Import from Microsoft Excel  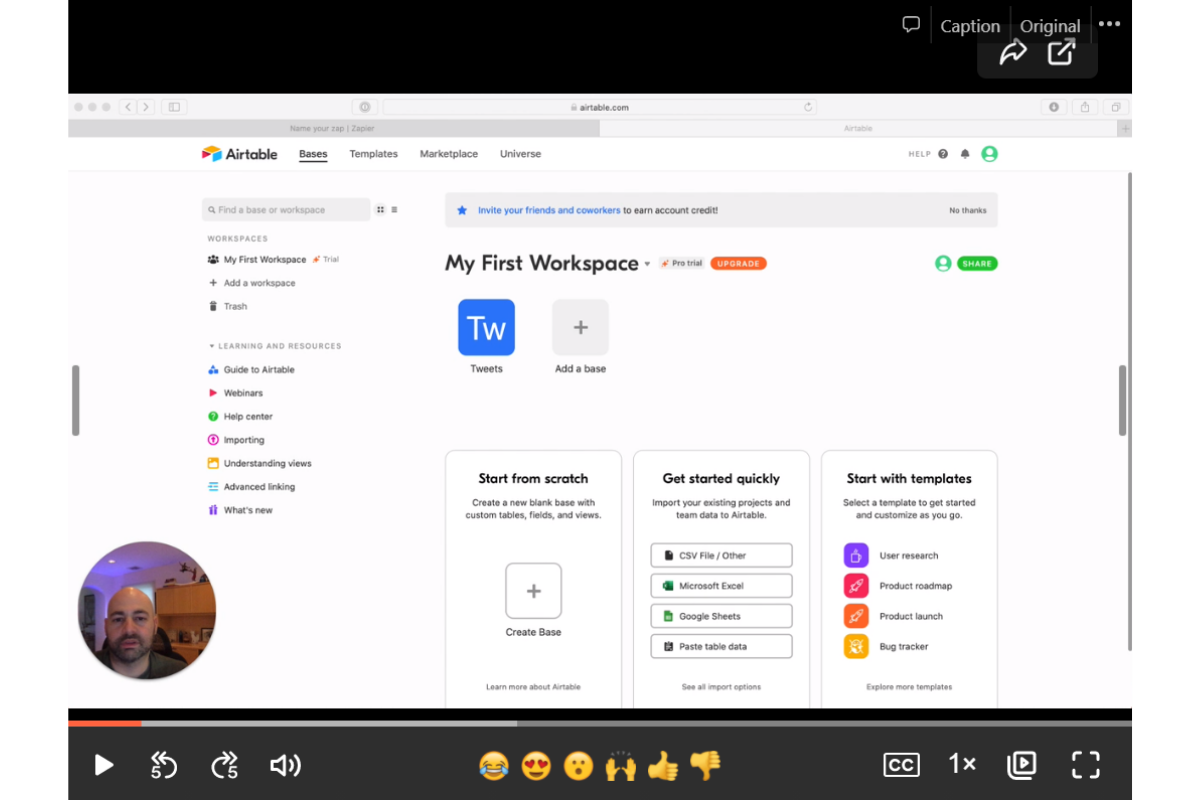(x=721, y=586)
